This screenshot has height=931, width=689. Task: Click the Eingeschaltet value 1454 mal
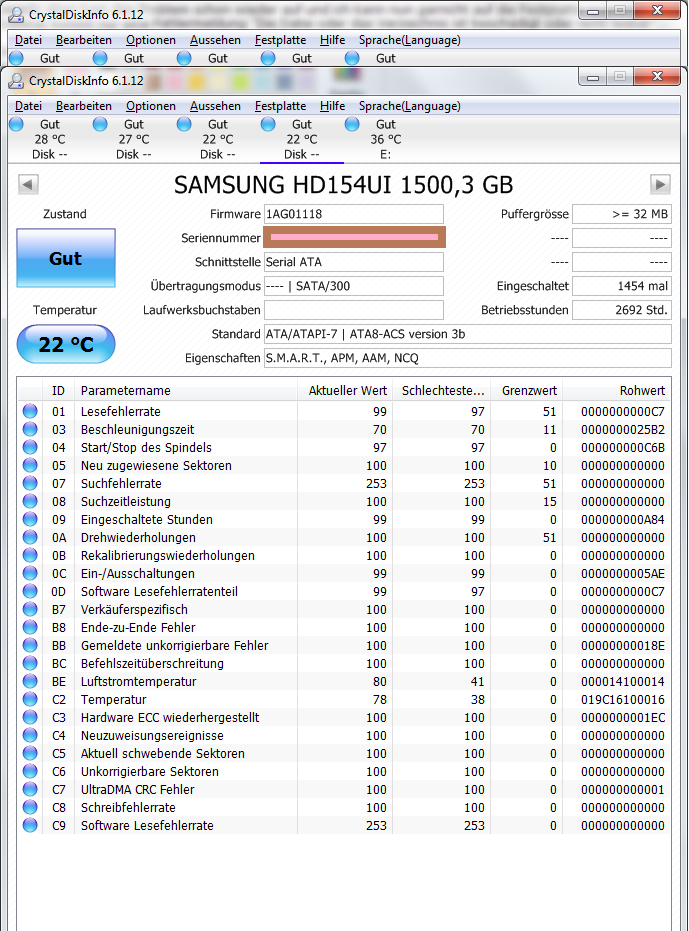click(x=622, y=286)
